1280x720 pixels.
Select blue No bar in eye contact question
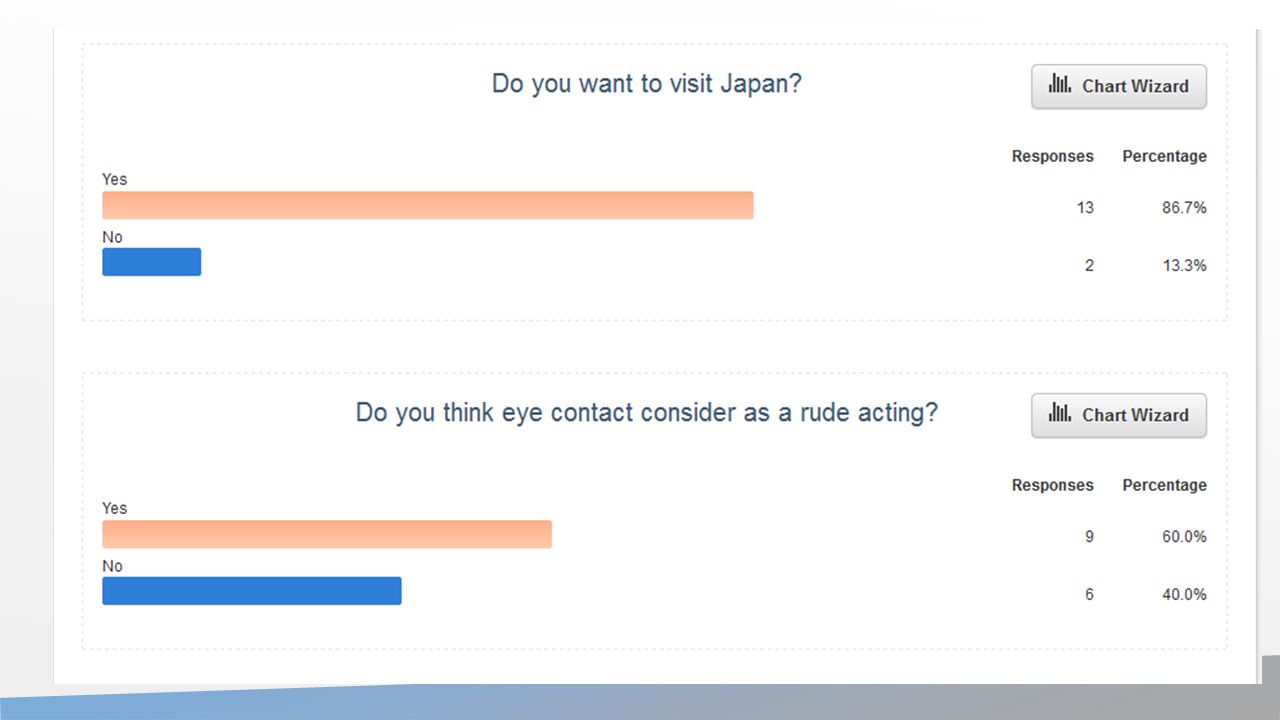tap(252, 591)
